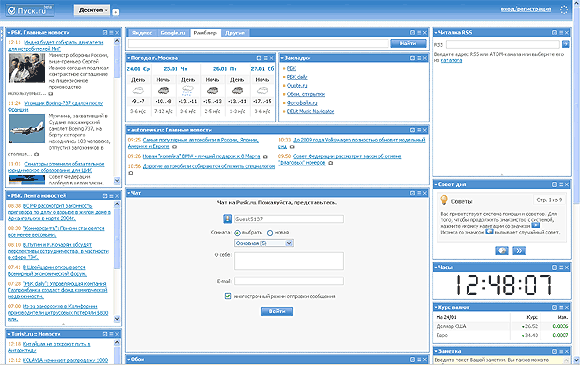Image resolution: width=580 pixels, height=365 pixels.
Task: Switch to the Яндекс search tab
Action: pyautogui.click(x=142, y=33)
